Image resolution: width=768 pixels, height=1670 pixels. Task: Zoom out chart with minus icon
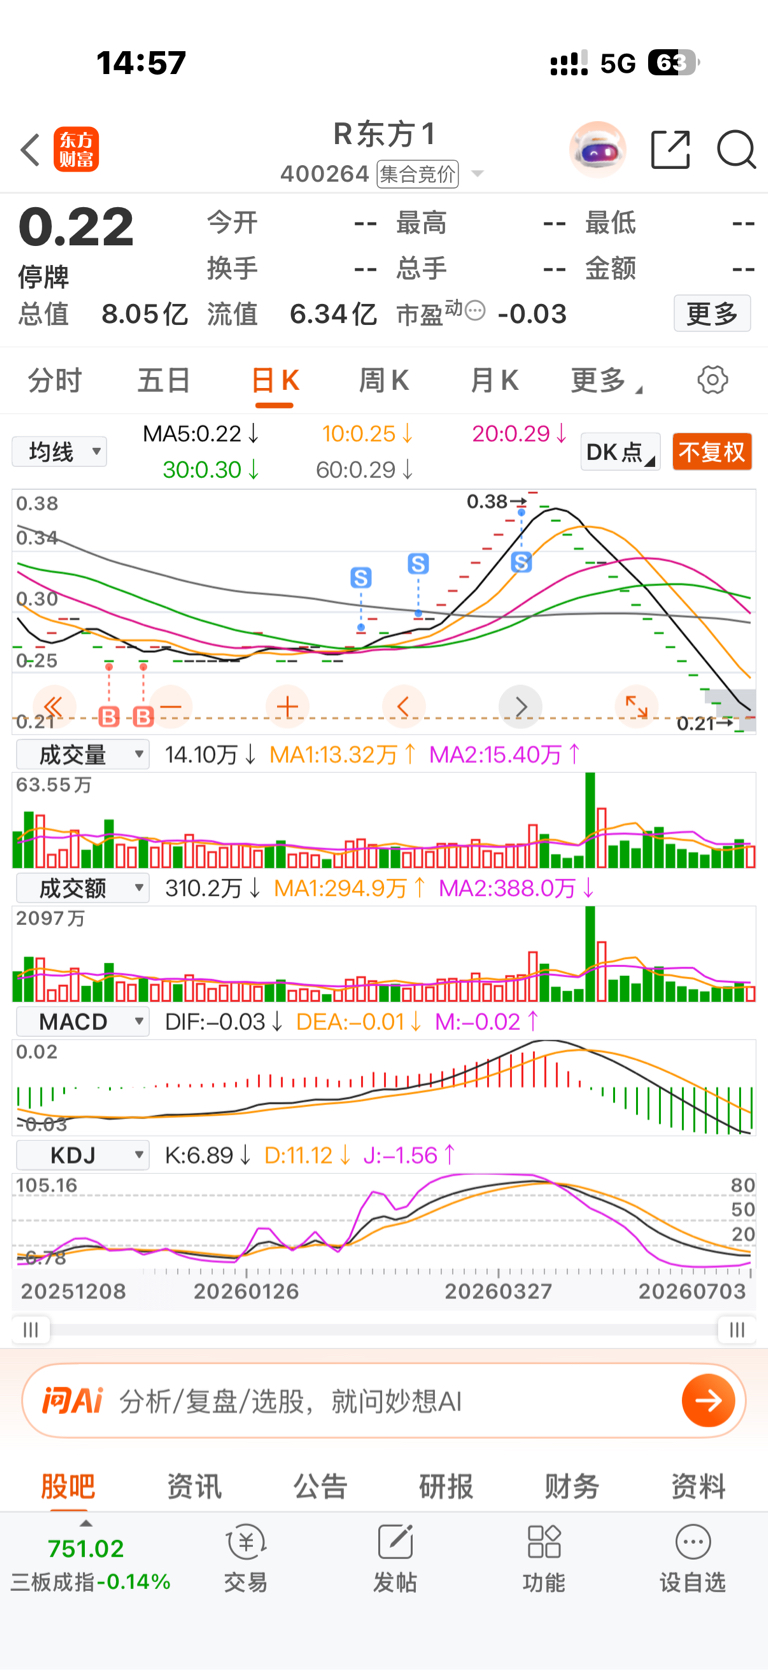click(x=171, y=707)
